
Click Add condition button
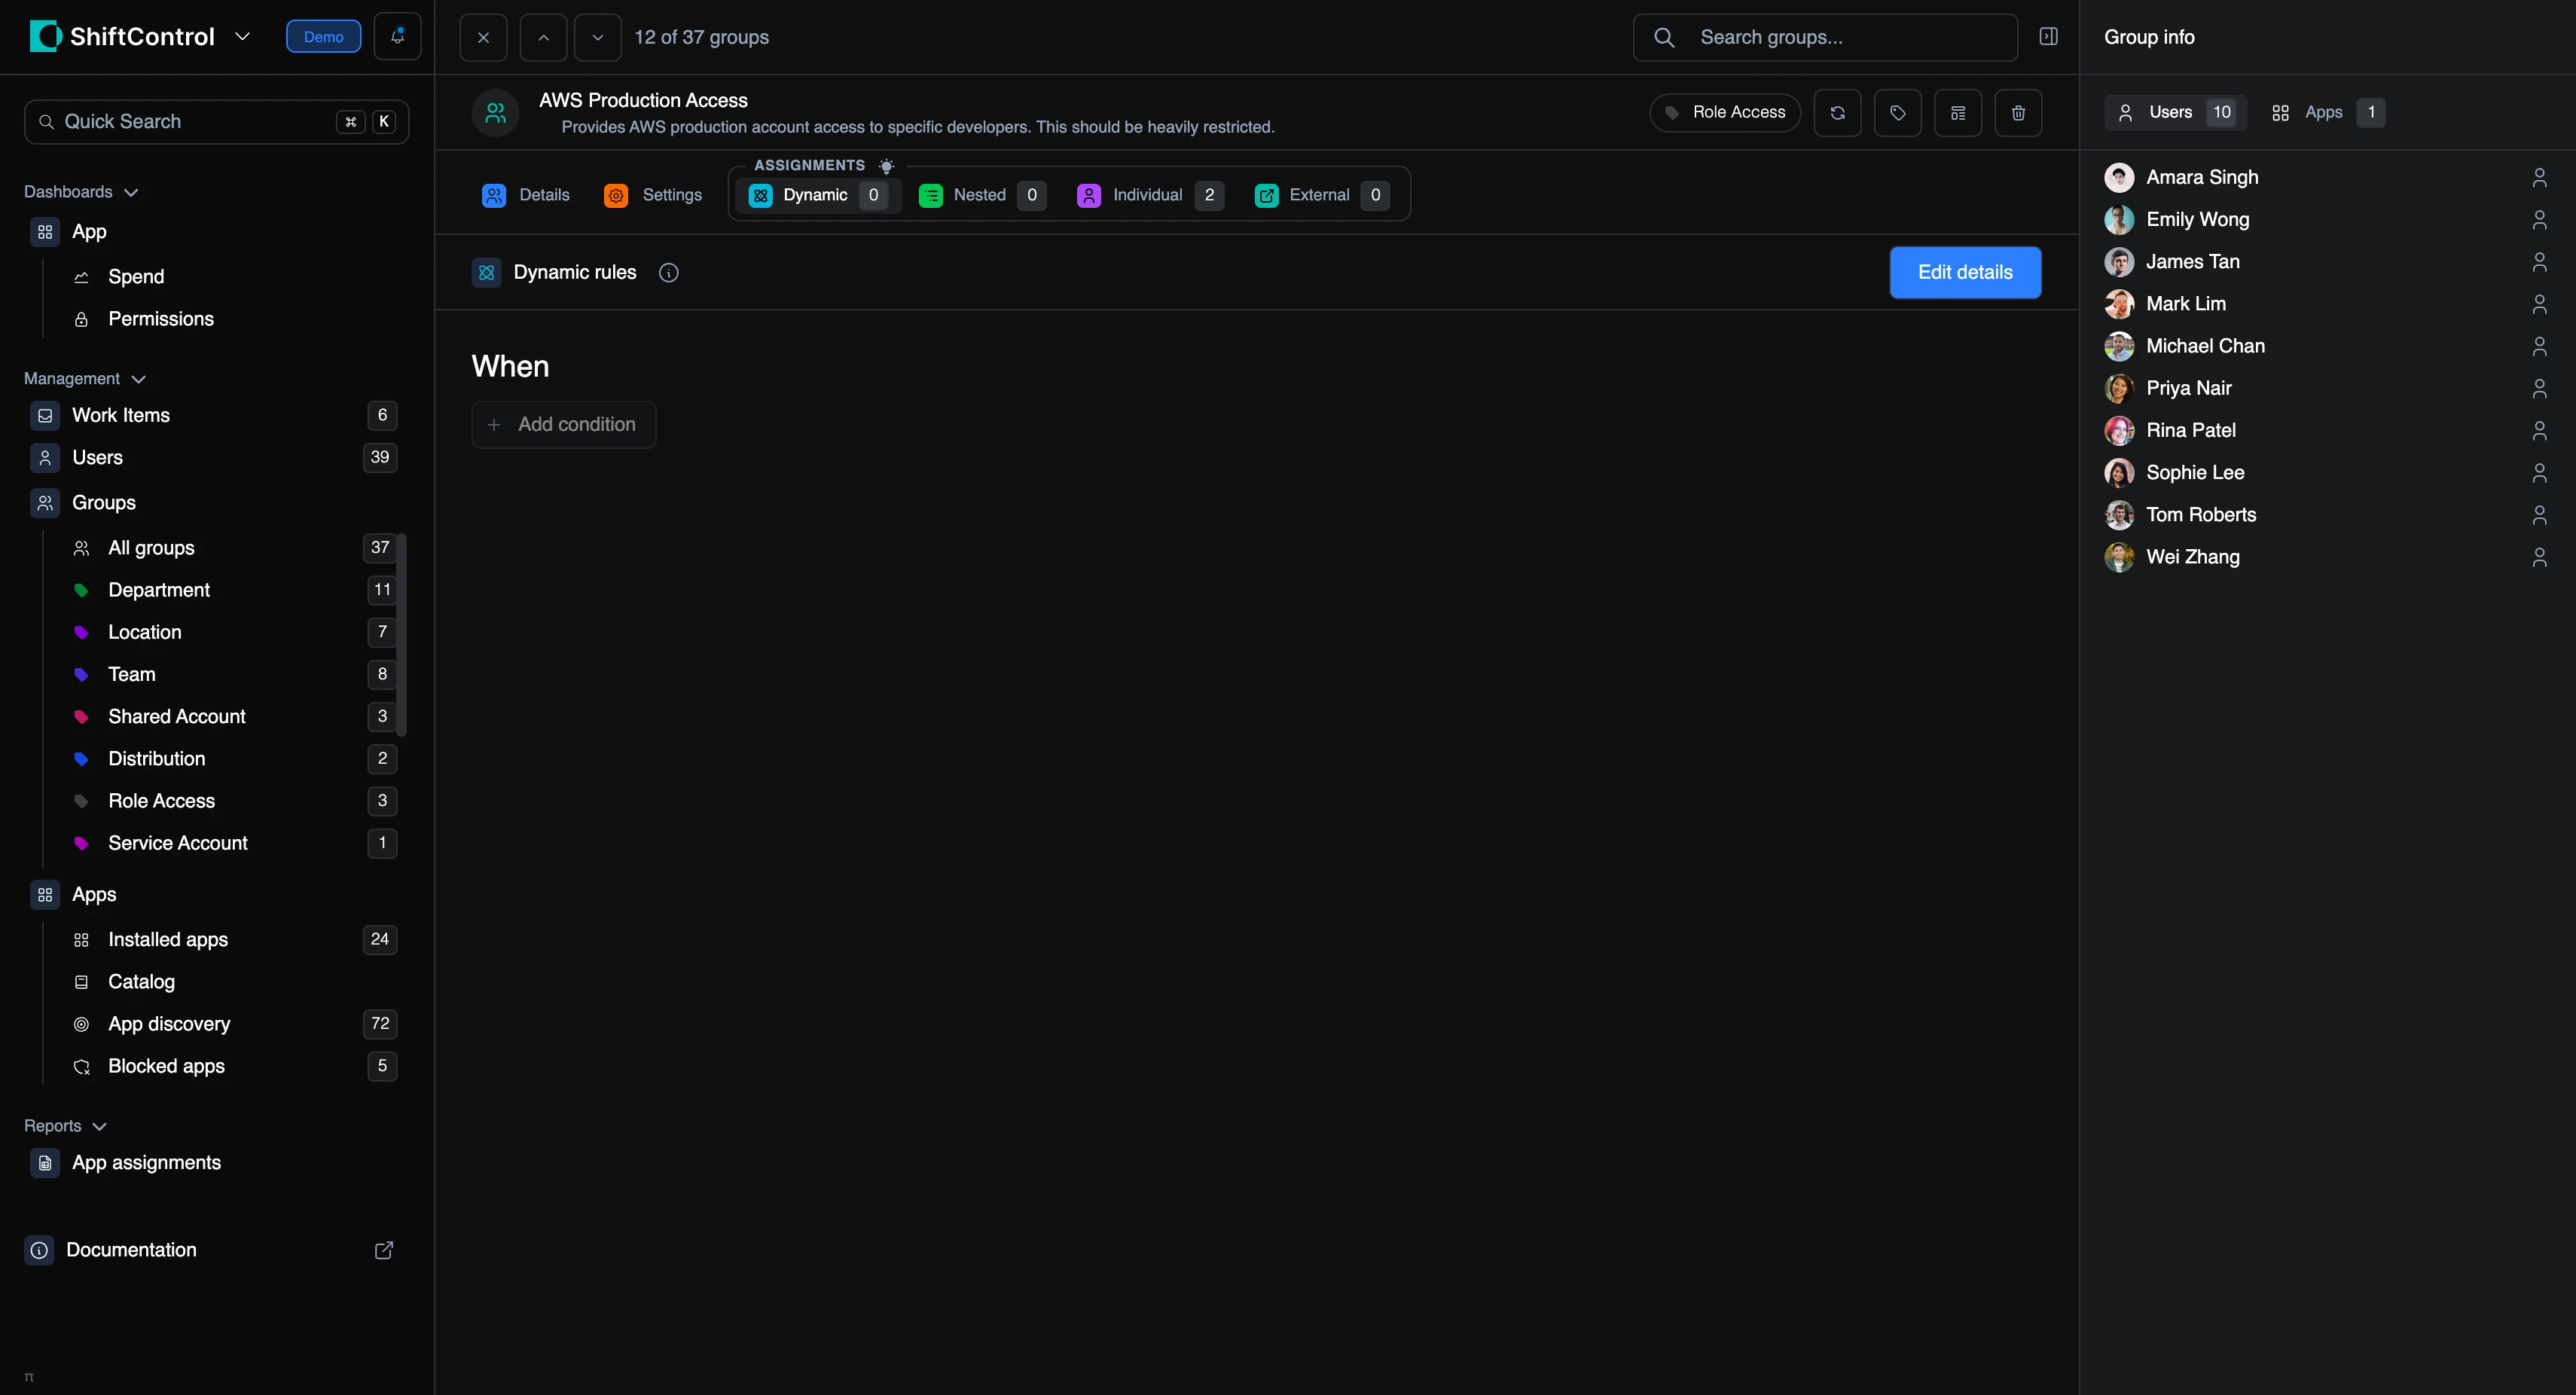point(564,425)
